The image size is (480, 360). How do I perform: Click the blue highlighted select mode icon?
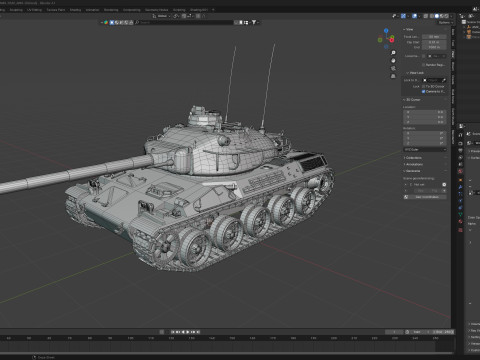[x=112, y=22]
